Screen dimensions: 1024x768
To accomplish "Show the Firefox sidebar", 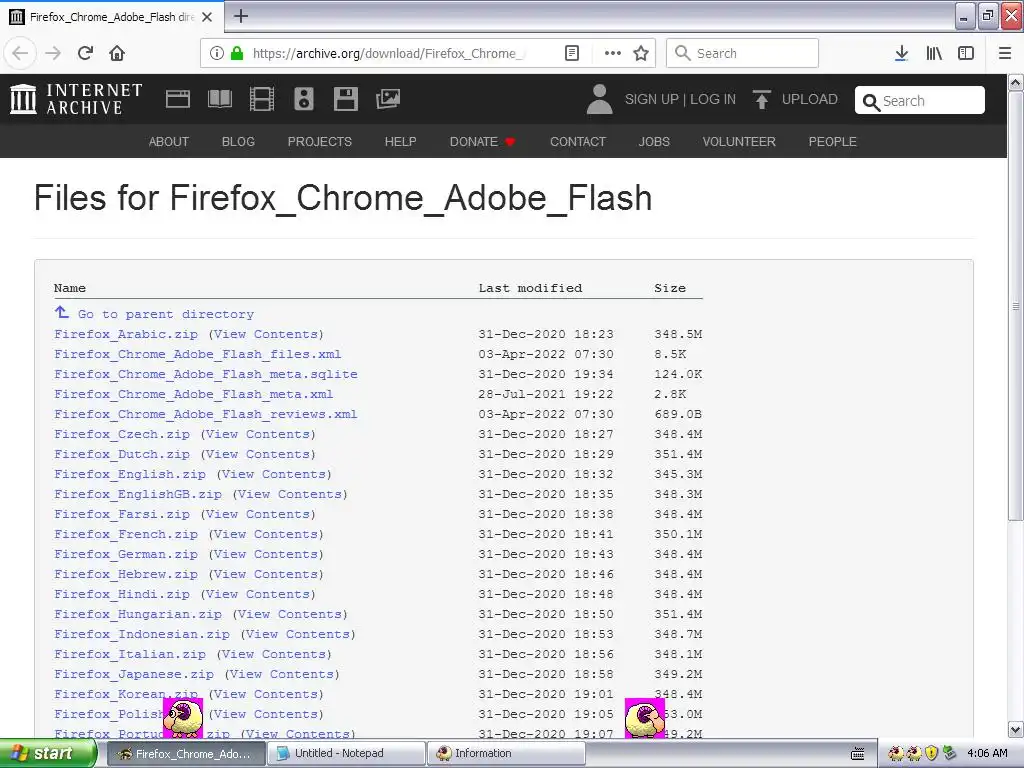I will pyautogui.click(x=966, y=54).
